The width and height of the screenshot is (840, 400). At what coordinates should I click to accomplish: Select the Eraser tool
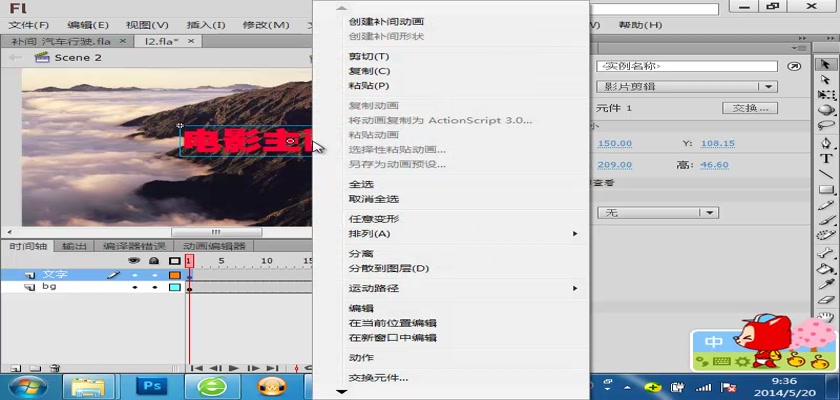point(826,300)
